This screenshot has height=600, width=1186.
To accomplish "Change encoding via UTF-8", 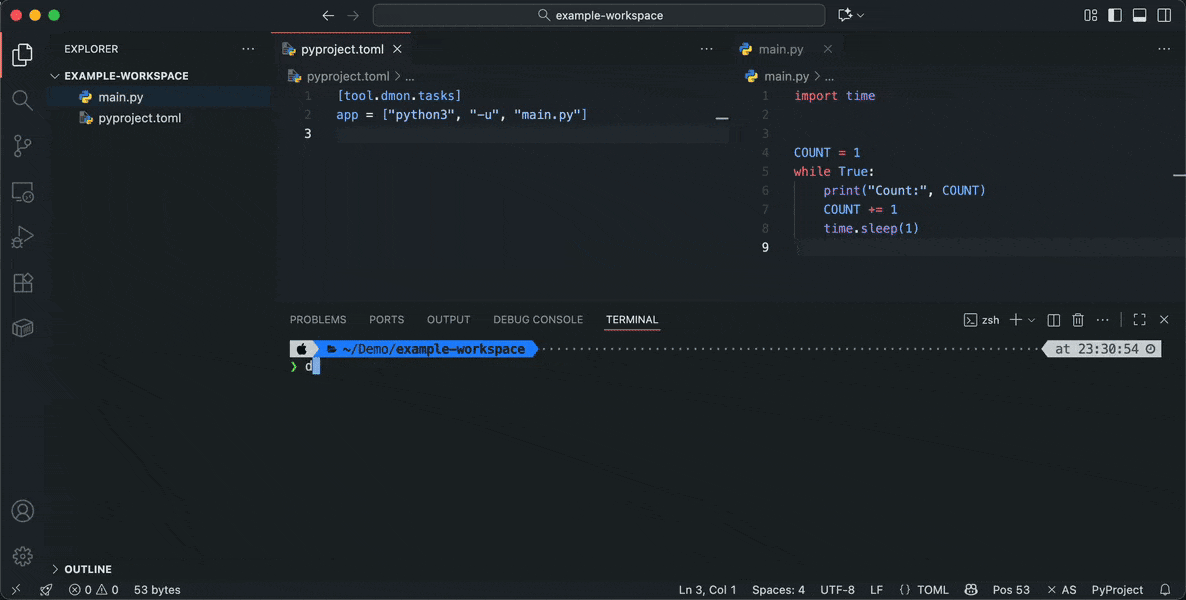I will point(837,590).
